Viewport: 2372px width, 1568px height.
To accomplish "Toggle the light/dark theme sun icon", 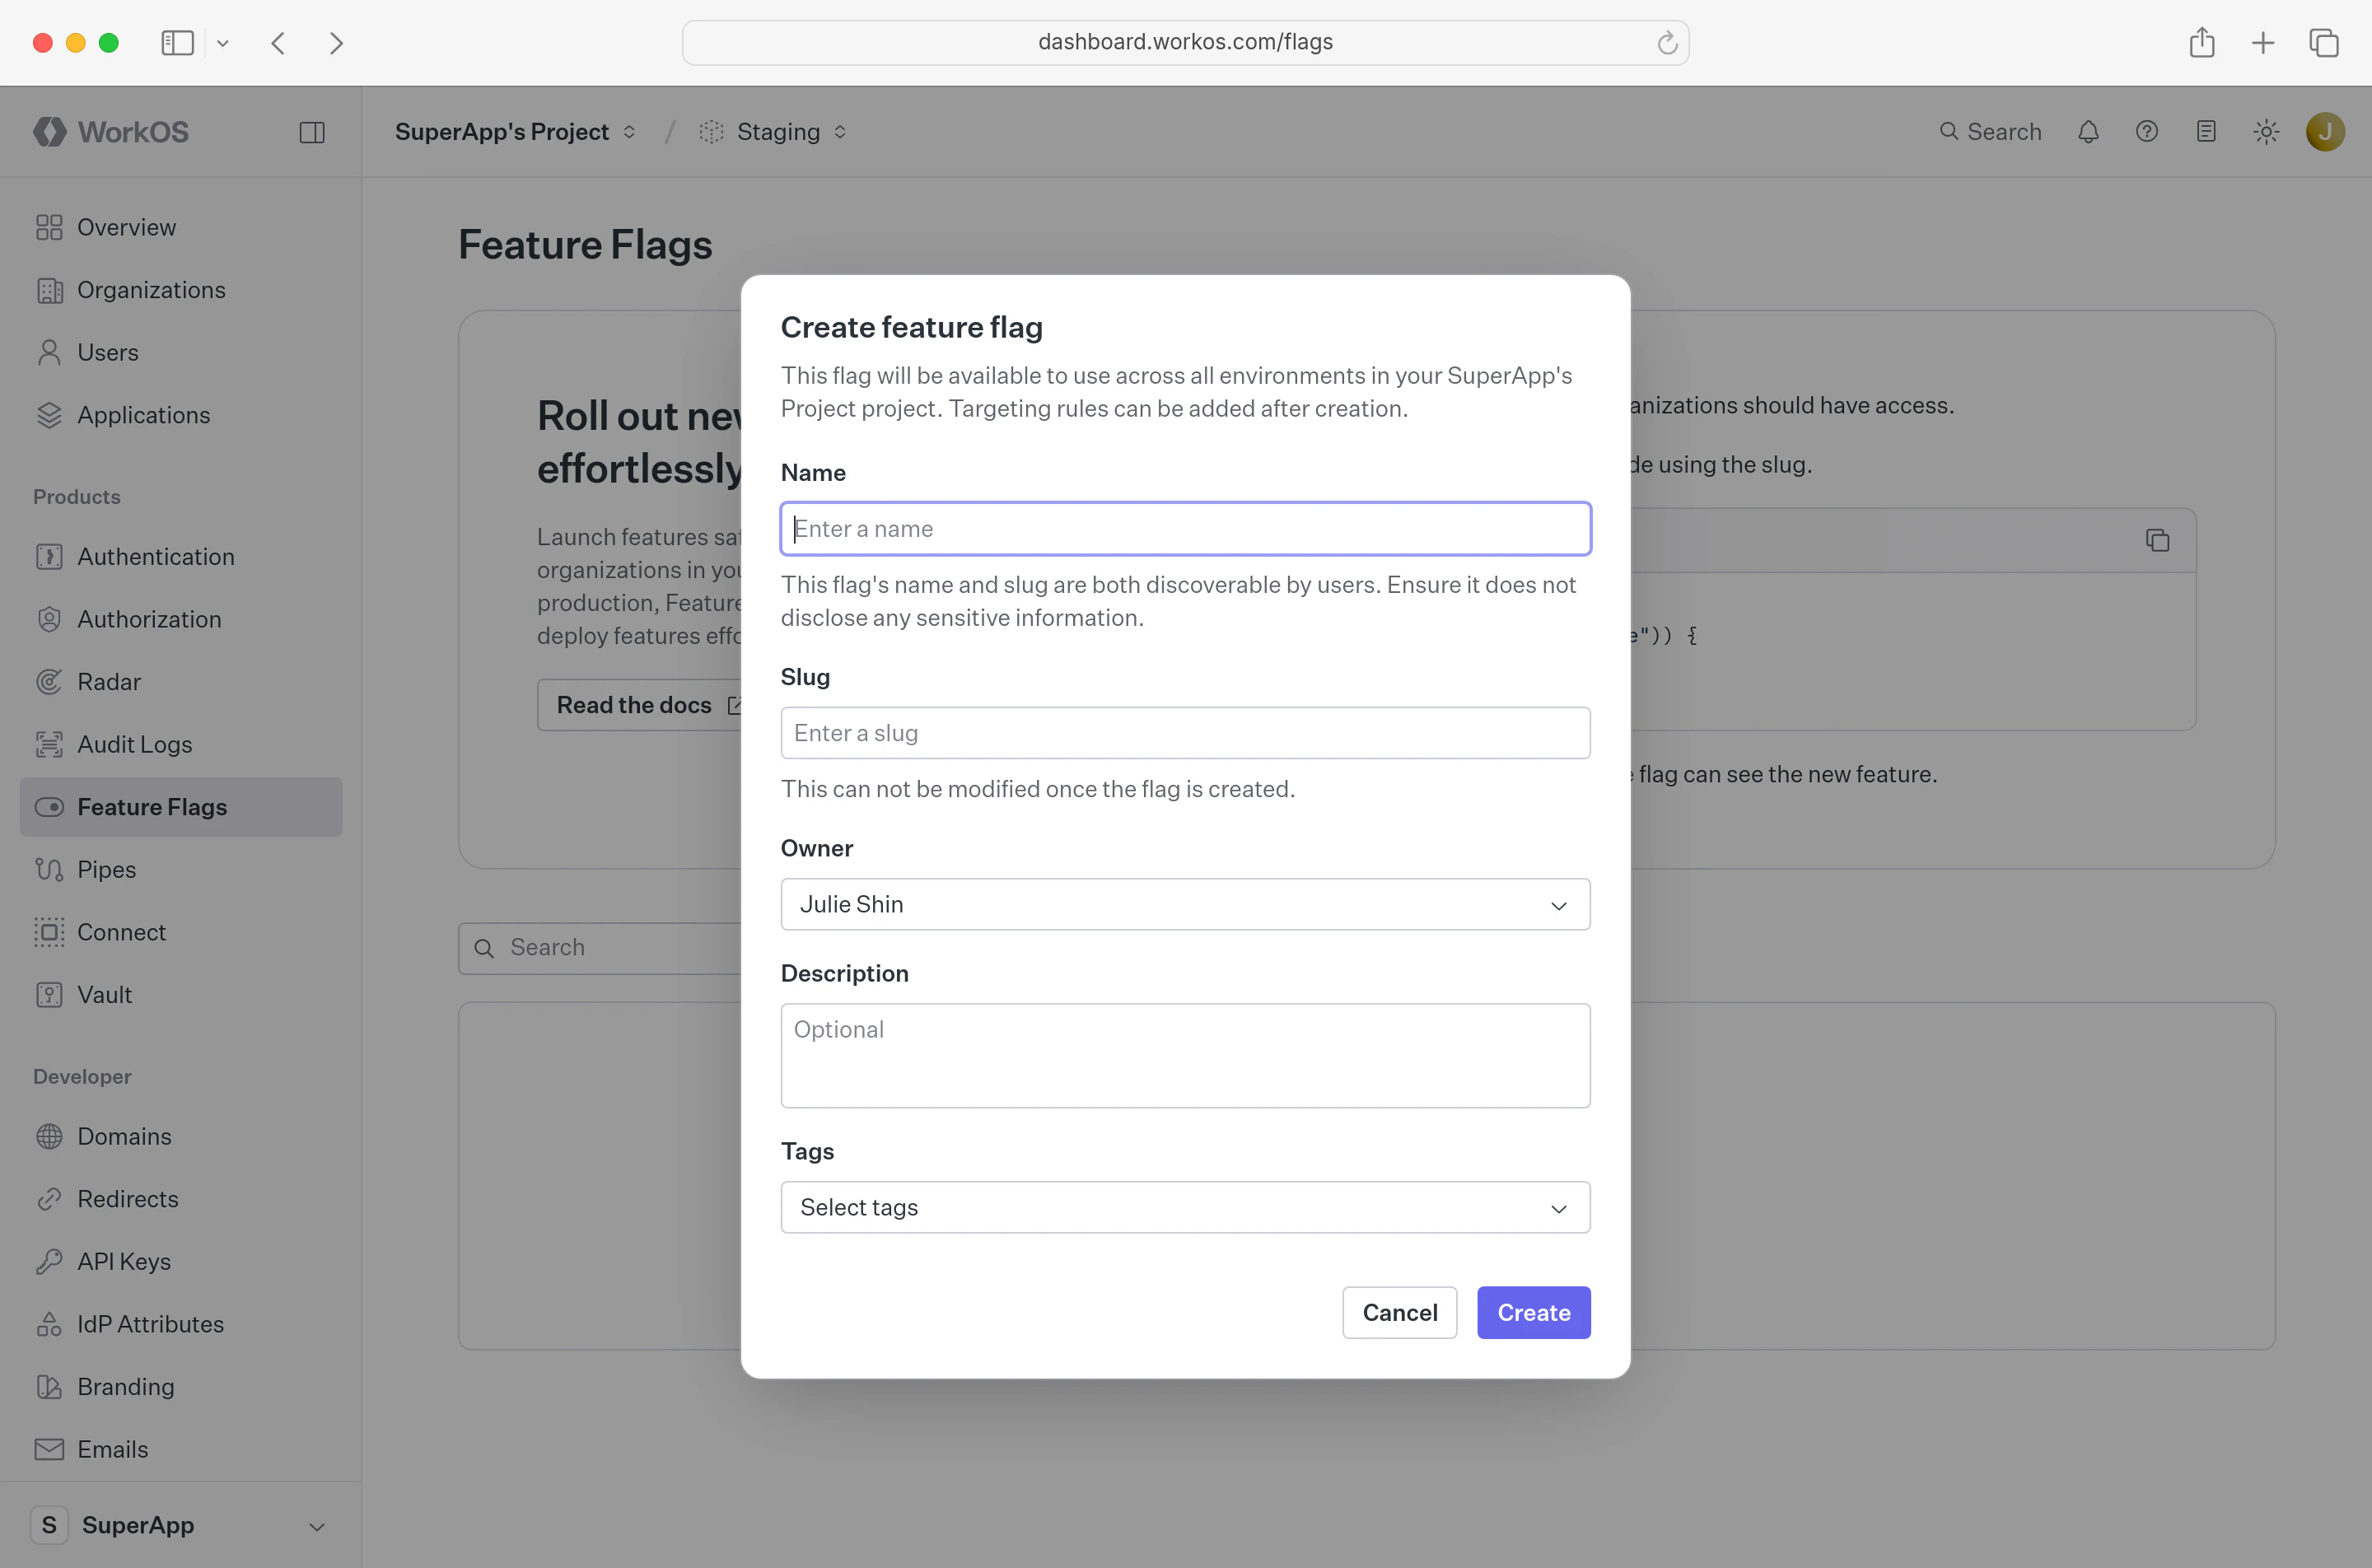I will click(2266, 132).
